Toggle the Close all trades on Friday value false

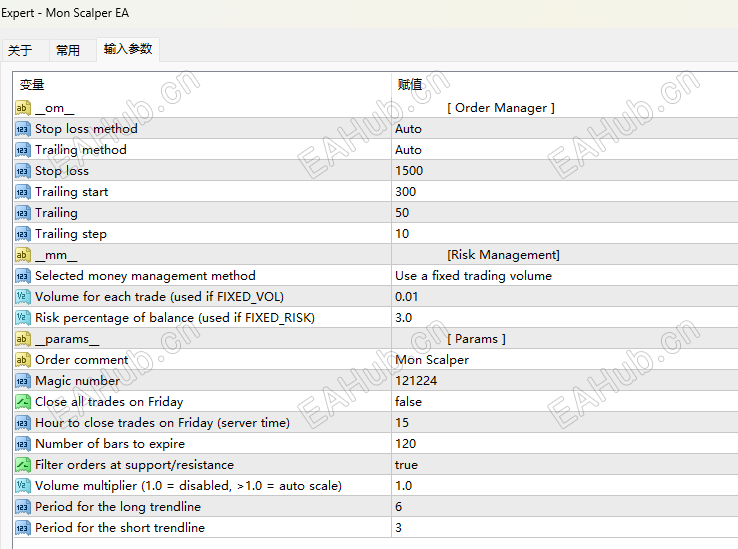pos(408,402)
